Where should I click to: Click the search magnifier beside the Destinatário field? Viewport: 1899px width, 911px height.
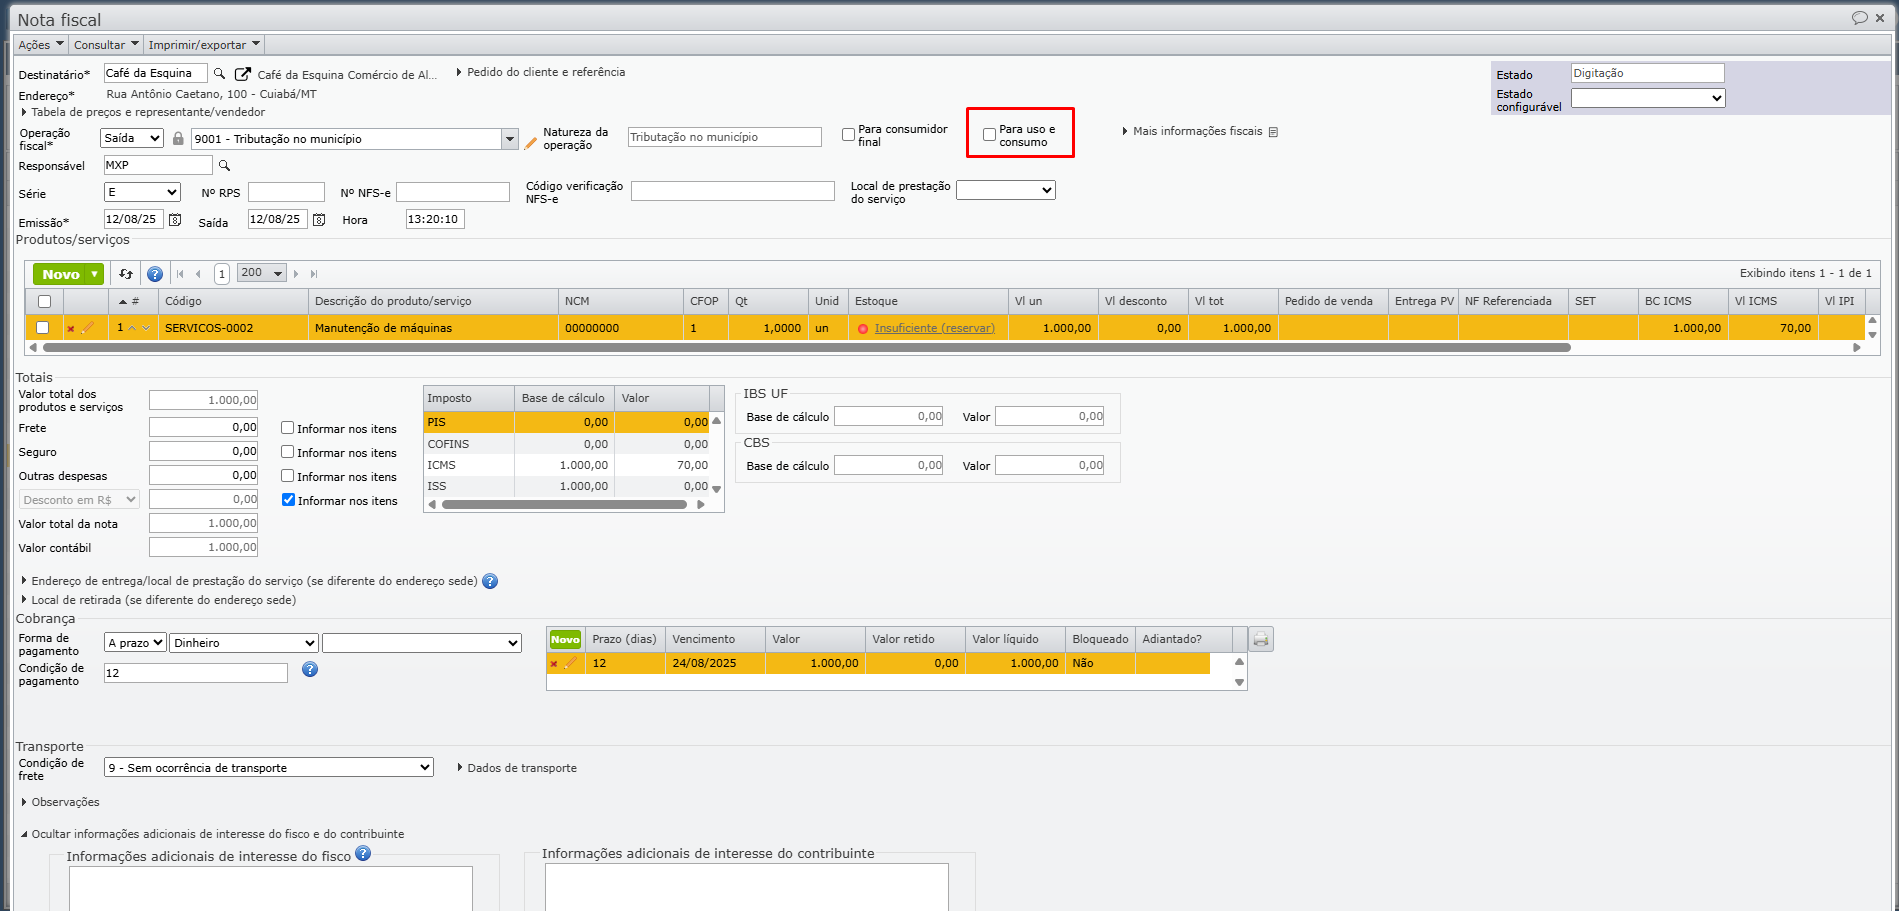(220, 73)
